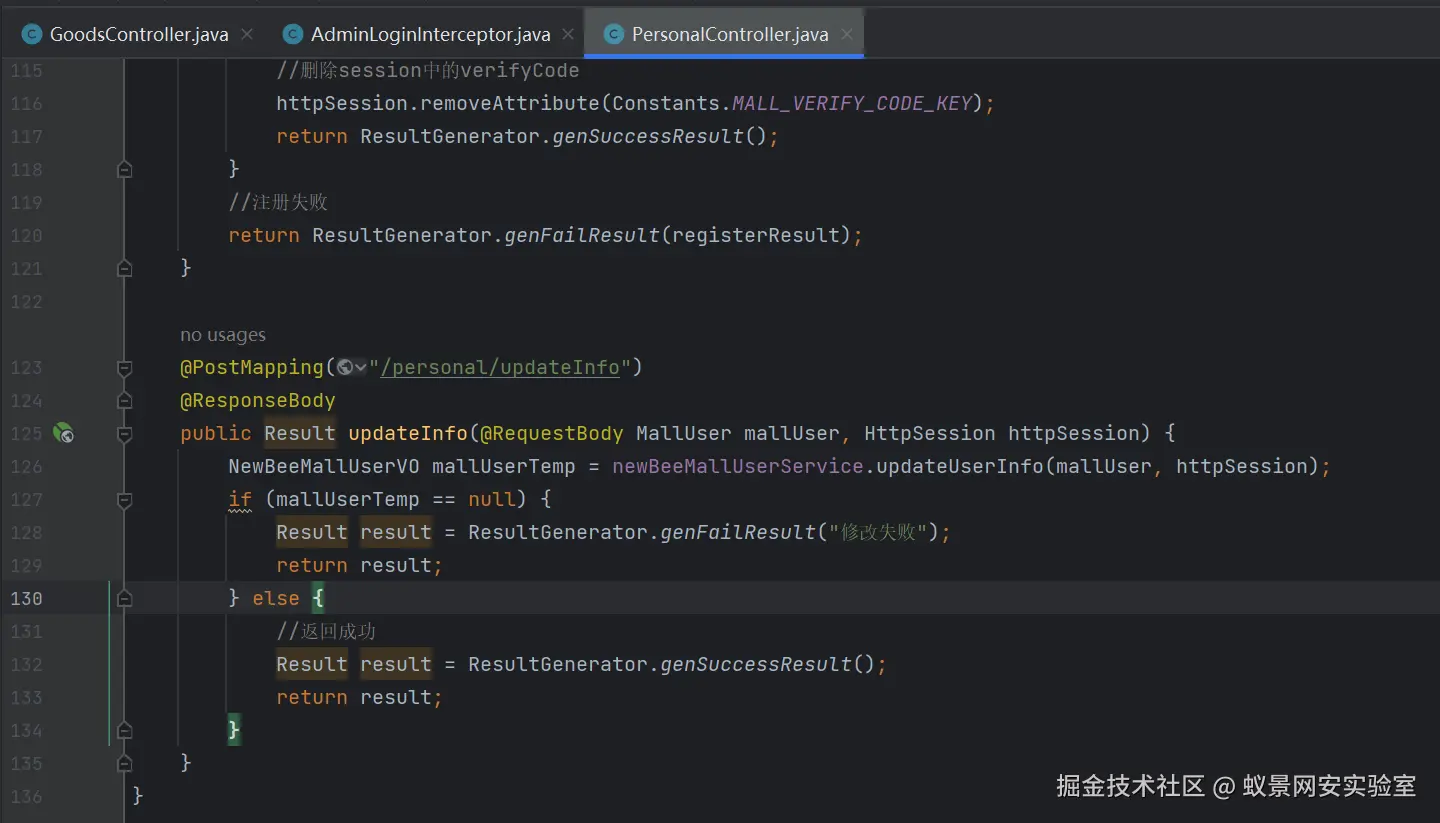Click the updateUserInfo method call
Image resolution: width=1440 pixels, height=823 pixels.
pos(960,466)
